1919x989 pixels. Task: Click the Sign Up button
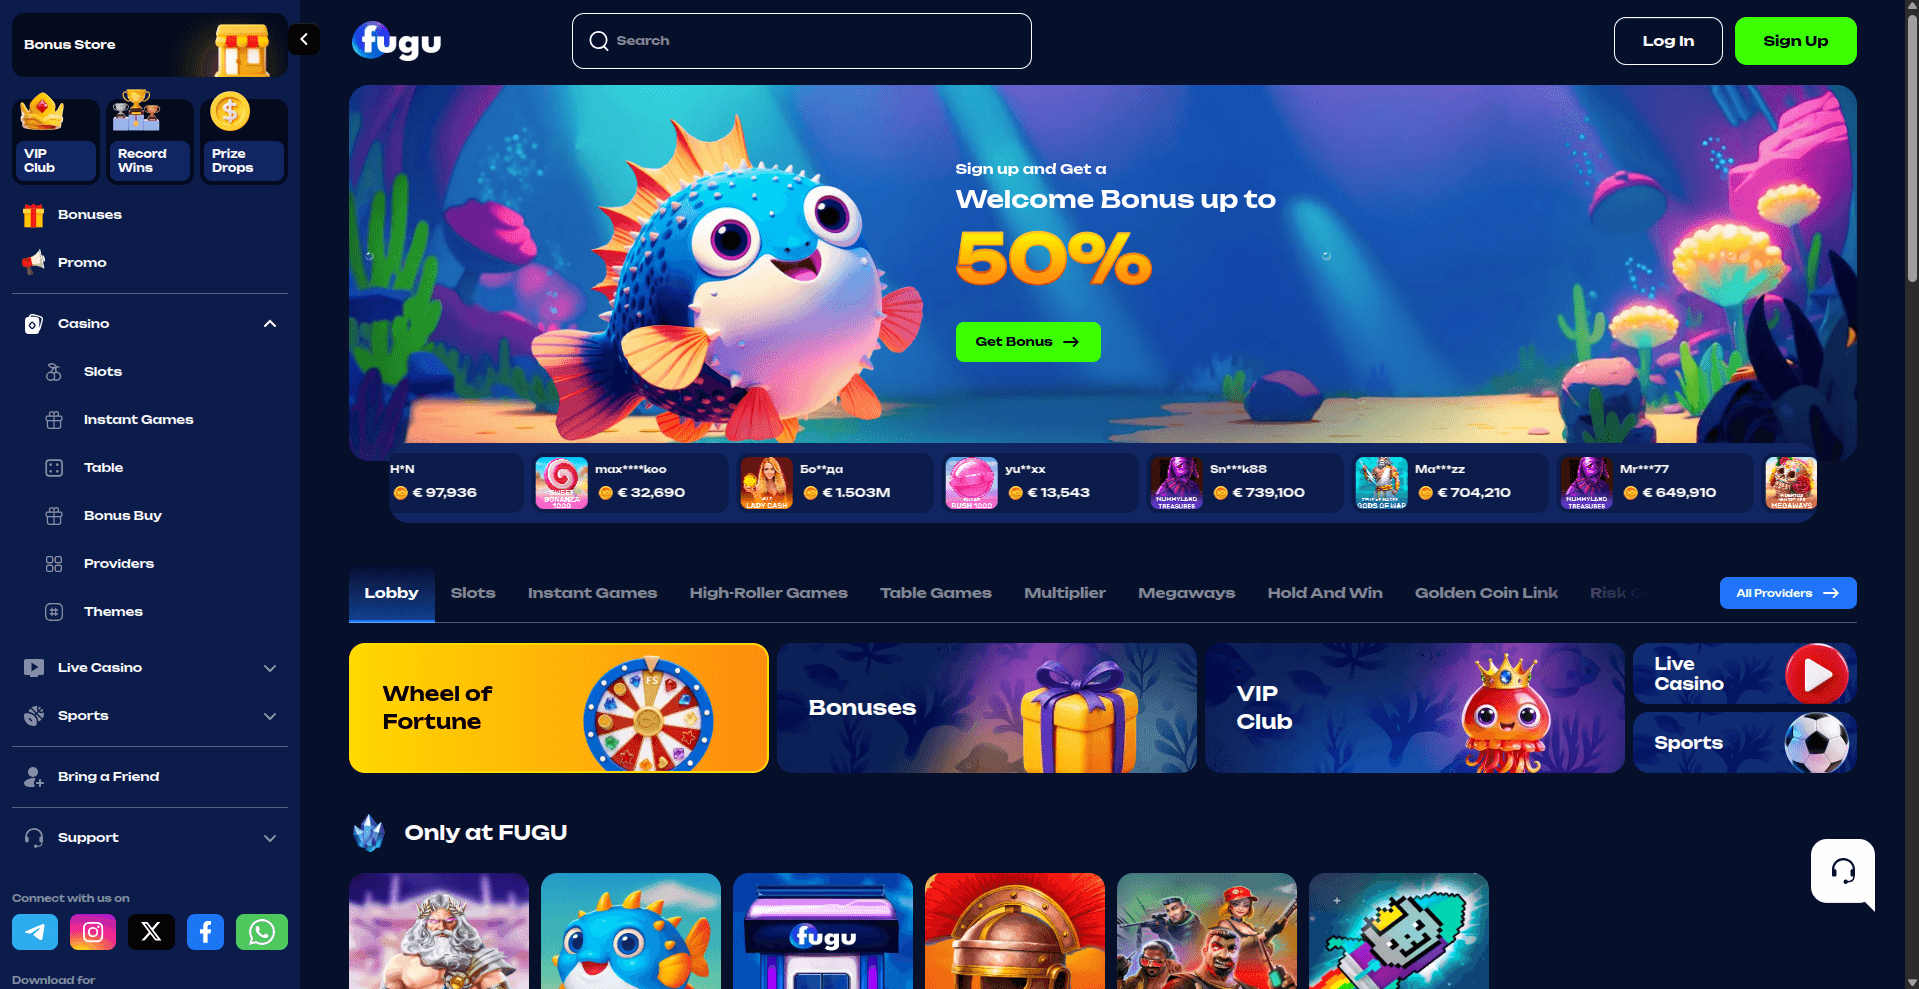[x=1795, y=41]
